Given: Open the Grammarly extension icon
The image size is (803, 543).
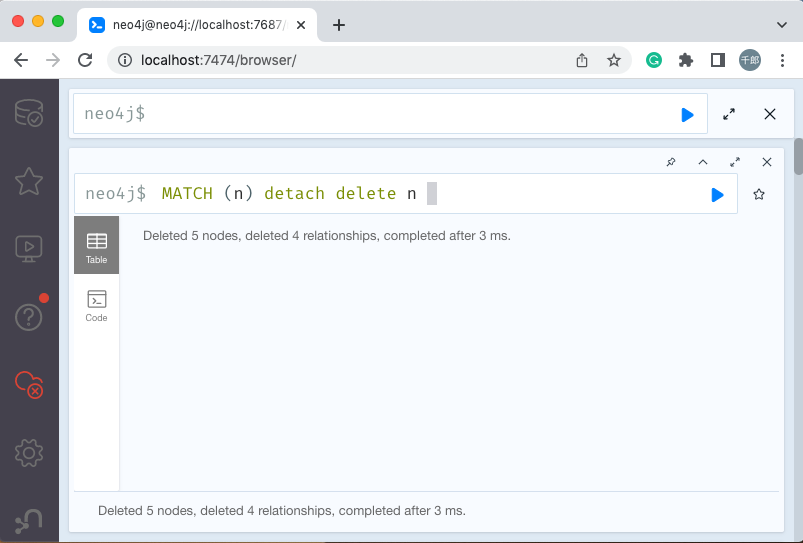Looking at the screenshot, I should [654, 60].
